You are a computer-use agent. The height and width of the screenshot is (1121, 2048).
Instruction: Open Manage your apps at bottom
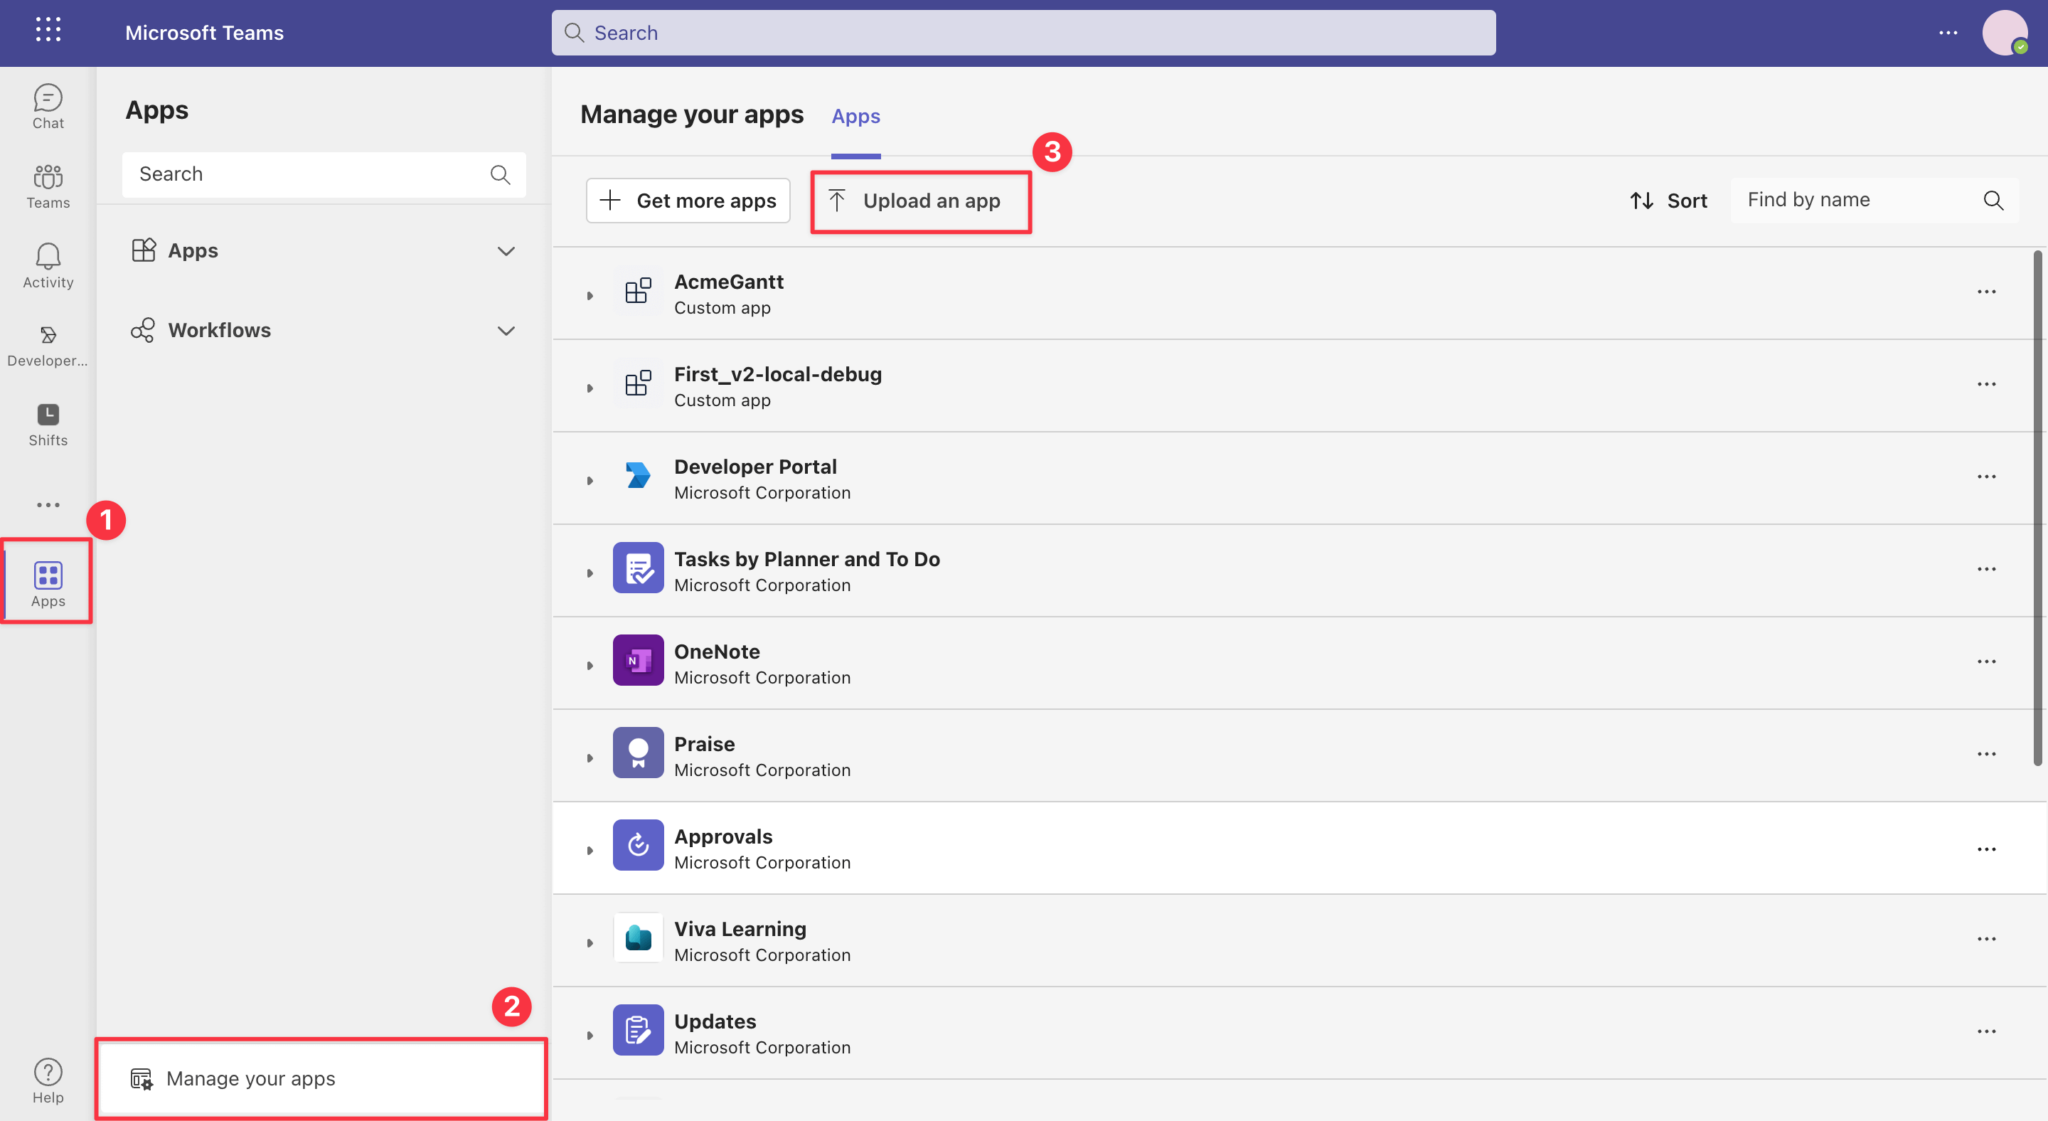pyautogui.click(x=321, y=1078)
